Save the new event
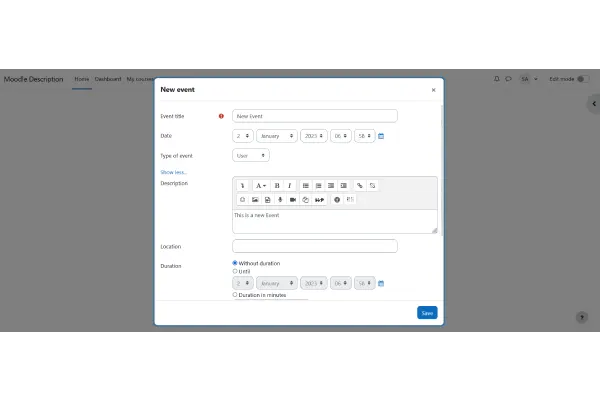This screenshot has width=600, height=400. (427, 313)
